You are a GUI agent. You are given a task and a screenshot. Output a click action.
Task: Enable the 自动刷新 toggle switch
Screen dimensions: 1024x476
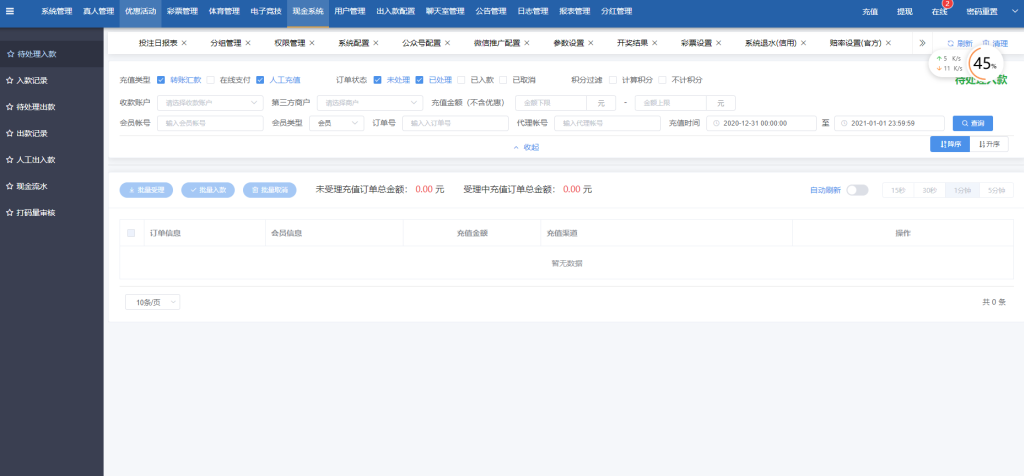pyautogui.click(x=857, y=190)
